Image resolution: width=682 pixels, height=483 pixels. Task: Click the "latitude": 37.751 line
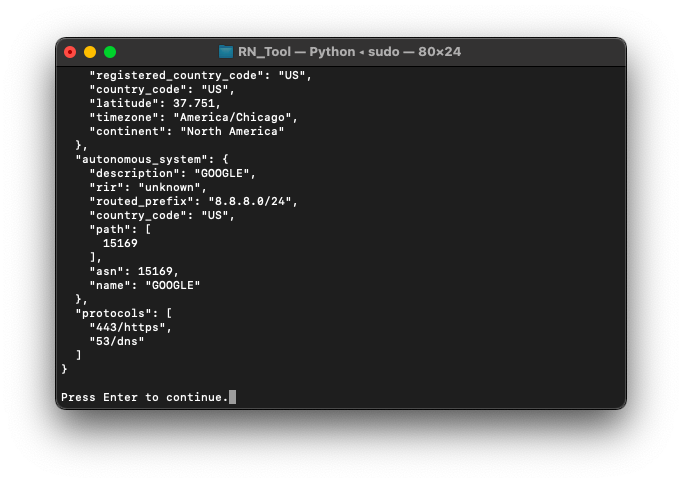155,103
